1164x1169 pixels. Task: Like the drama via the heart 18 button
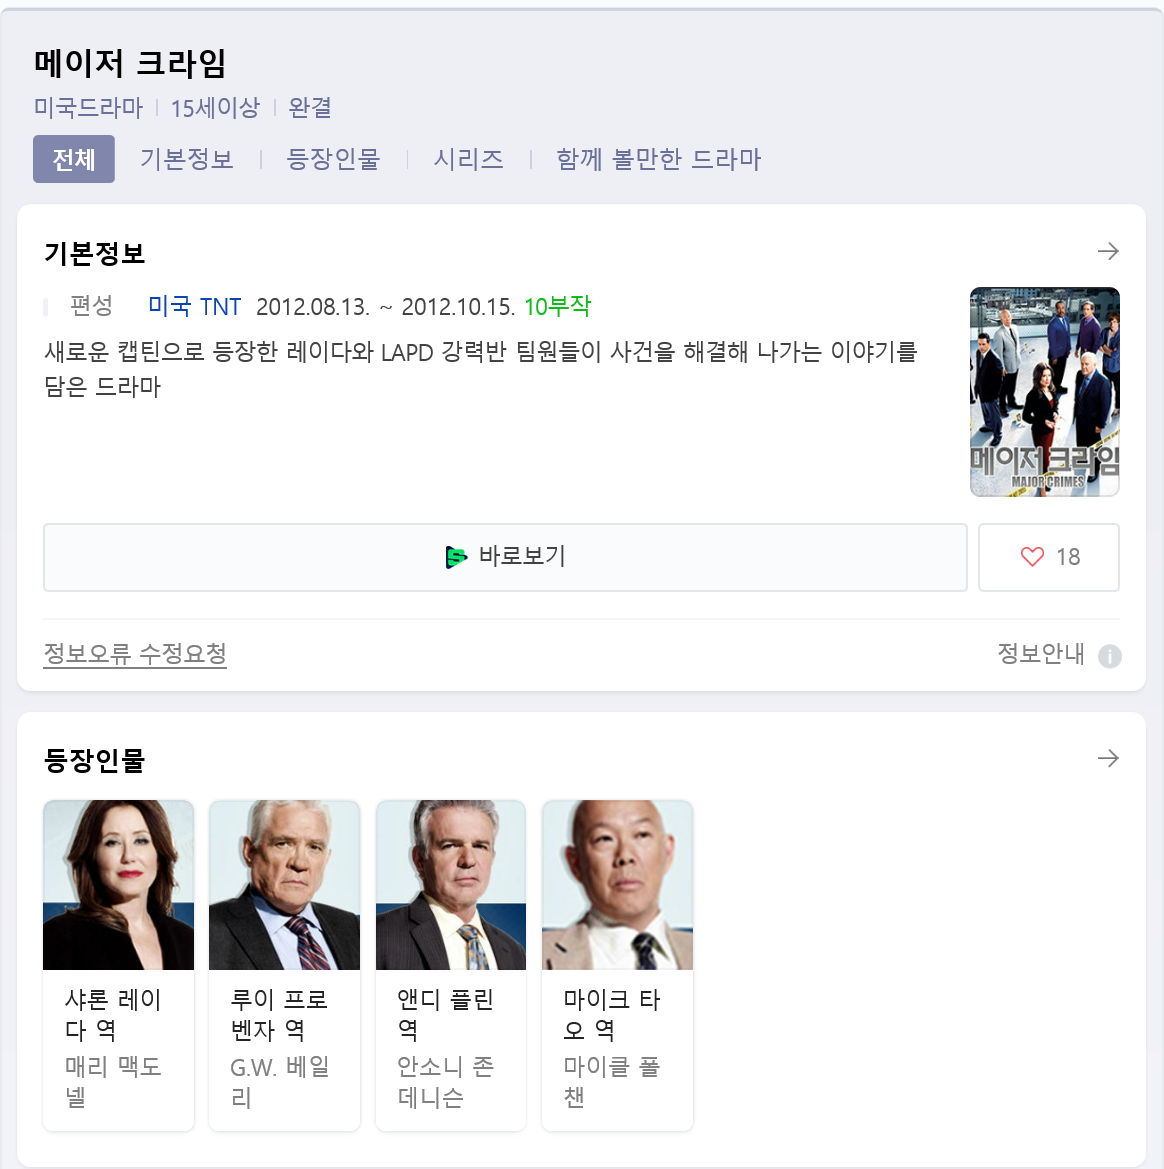[x=1049, y=557]
